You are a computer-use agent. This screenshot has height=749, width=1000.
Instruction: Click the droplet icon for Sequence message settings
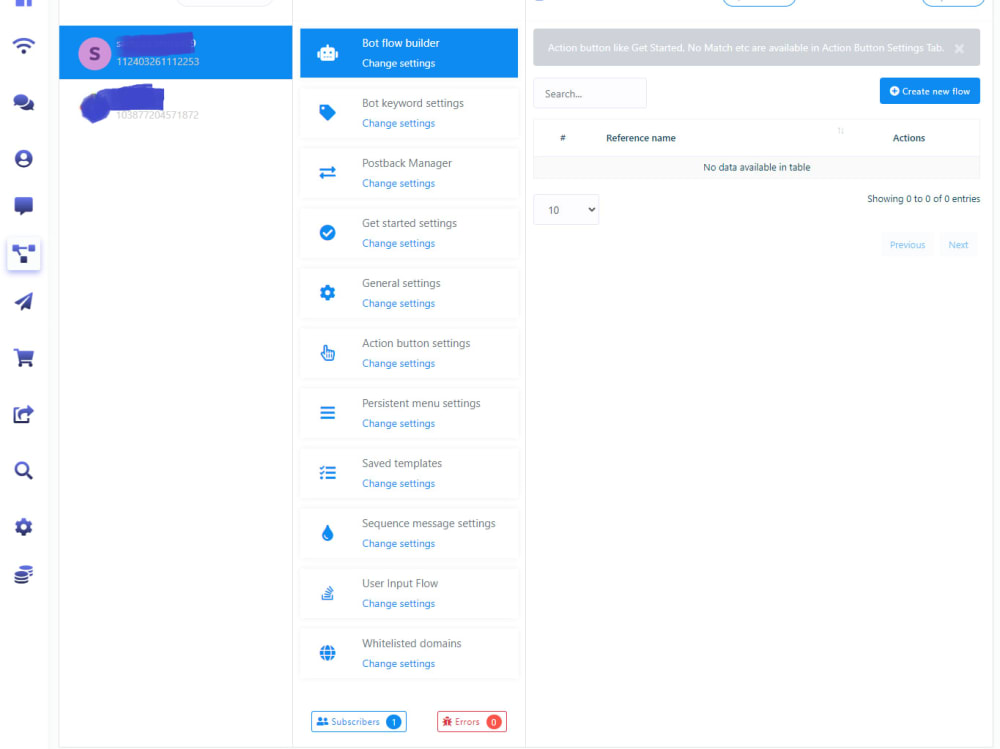327,533
